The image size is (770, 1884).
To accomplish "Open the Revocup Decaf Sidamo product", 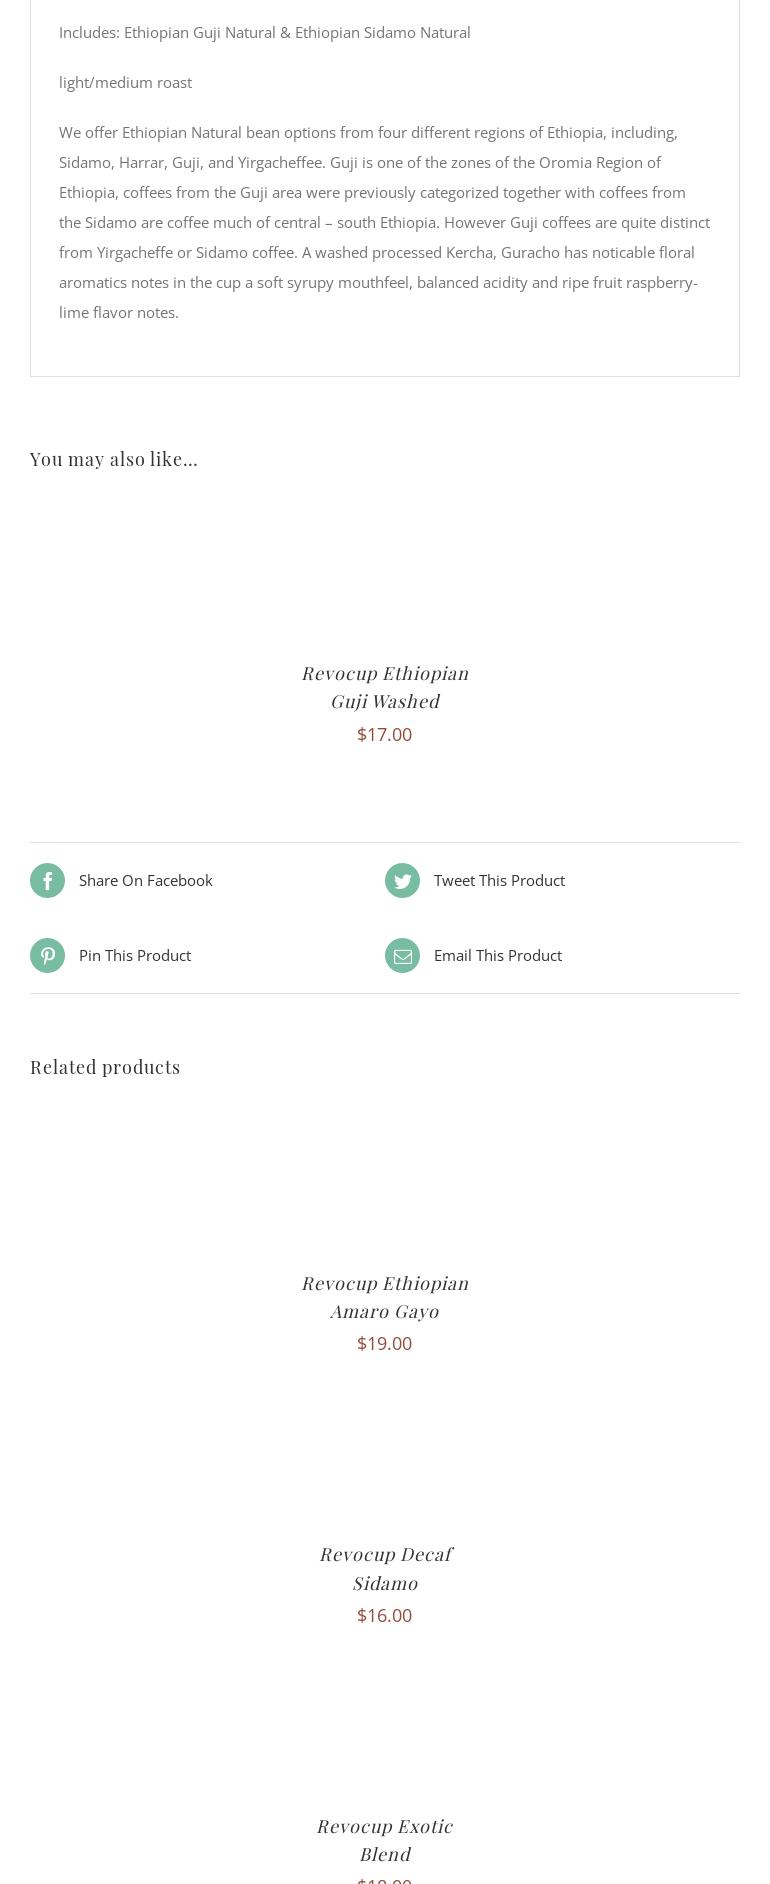I will click(x=385, y=1568).
